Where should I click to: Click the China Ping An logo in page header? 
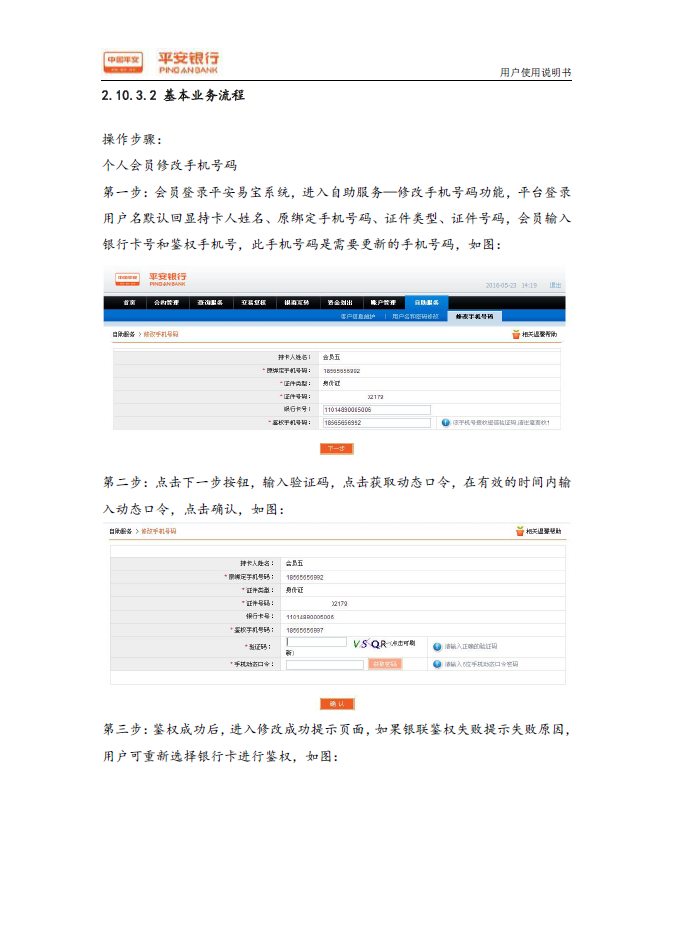coord(123,61)
